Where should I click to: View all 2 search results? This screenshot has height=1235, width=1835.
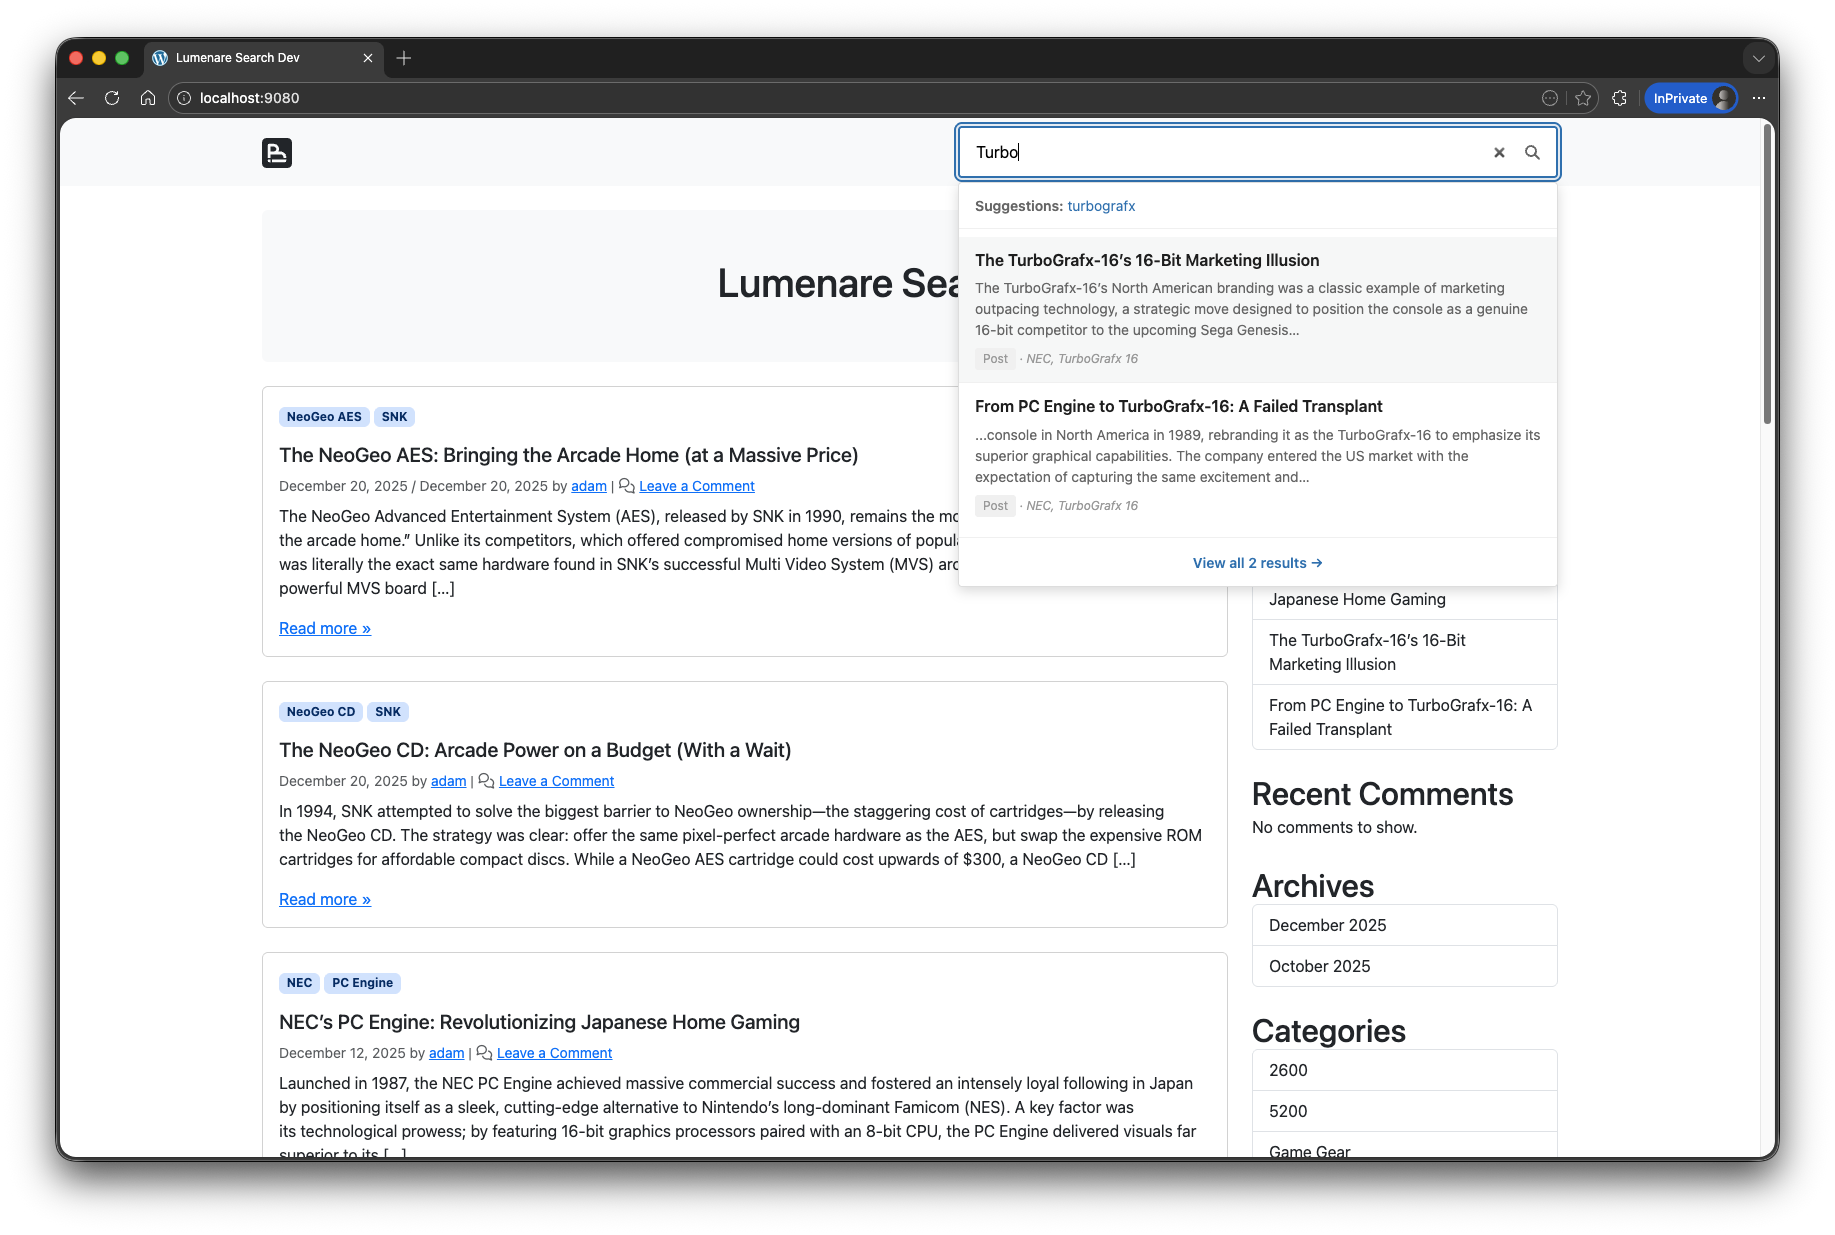coord(1257,563)
